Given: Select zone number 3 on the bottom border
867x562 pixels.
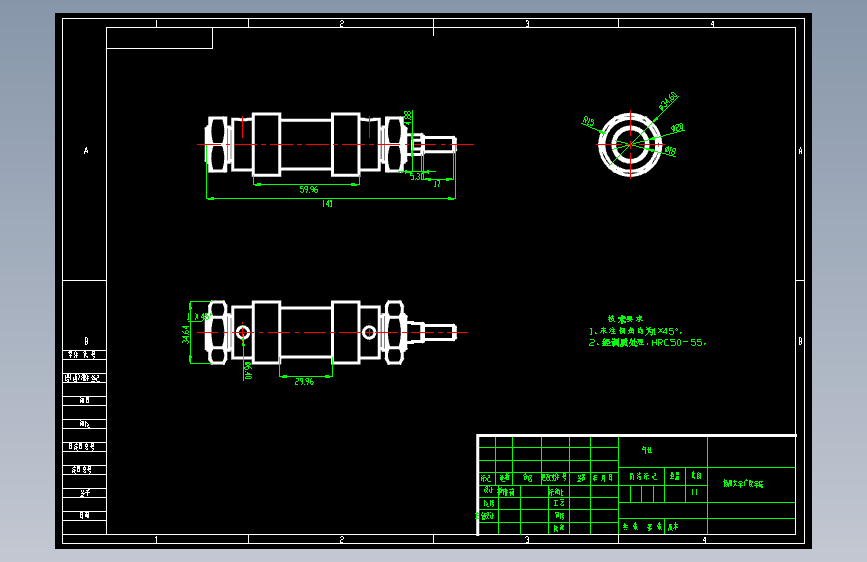Looking at the screenshot, I should 527,539.
